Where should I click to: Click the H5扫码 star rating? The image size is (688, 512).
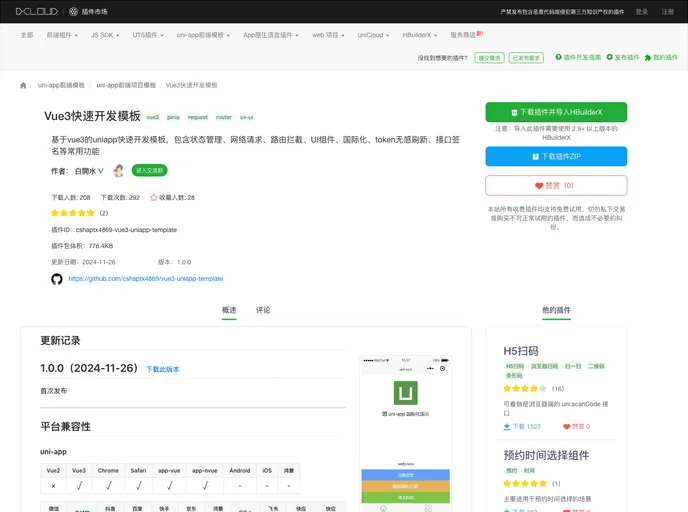[525, 388]
